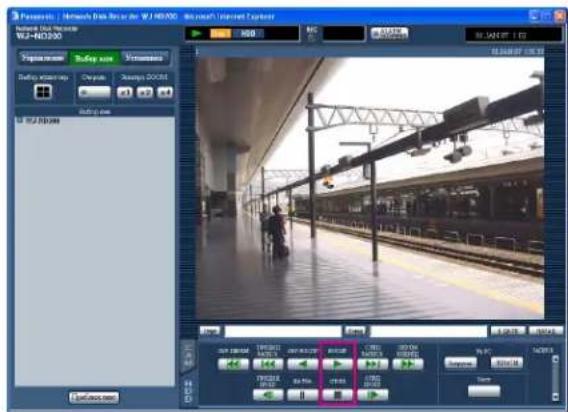The width and height of the screenshot is (568, 412).
Task: Stop playback with the square stop button
Action: (337, 395)
